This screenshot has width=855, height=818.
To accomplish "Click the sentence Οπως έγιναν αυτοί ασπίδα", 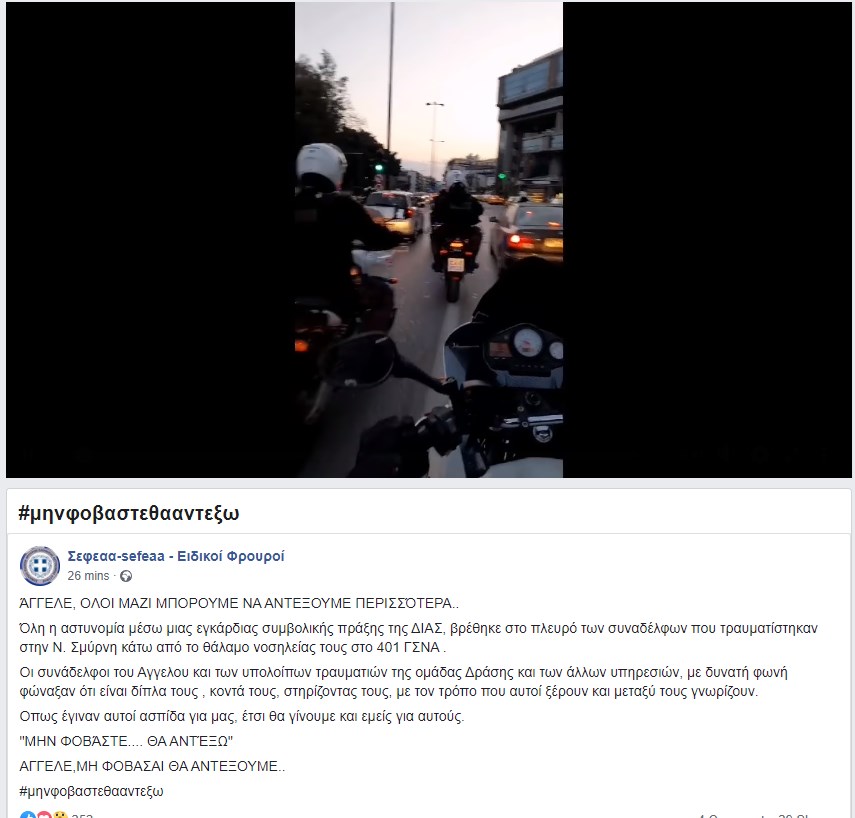I will pyautogui.click(x=242, y=717).
